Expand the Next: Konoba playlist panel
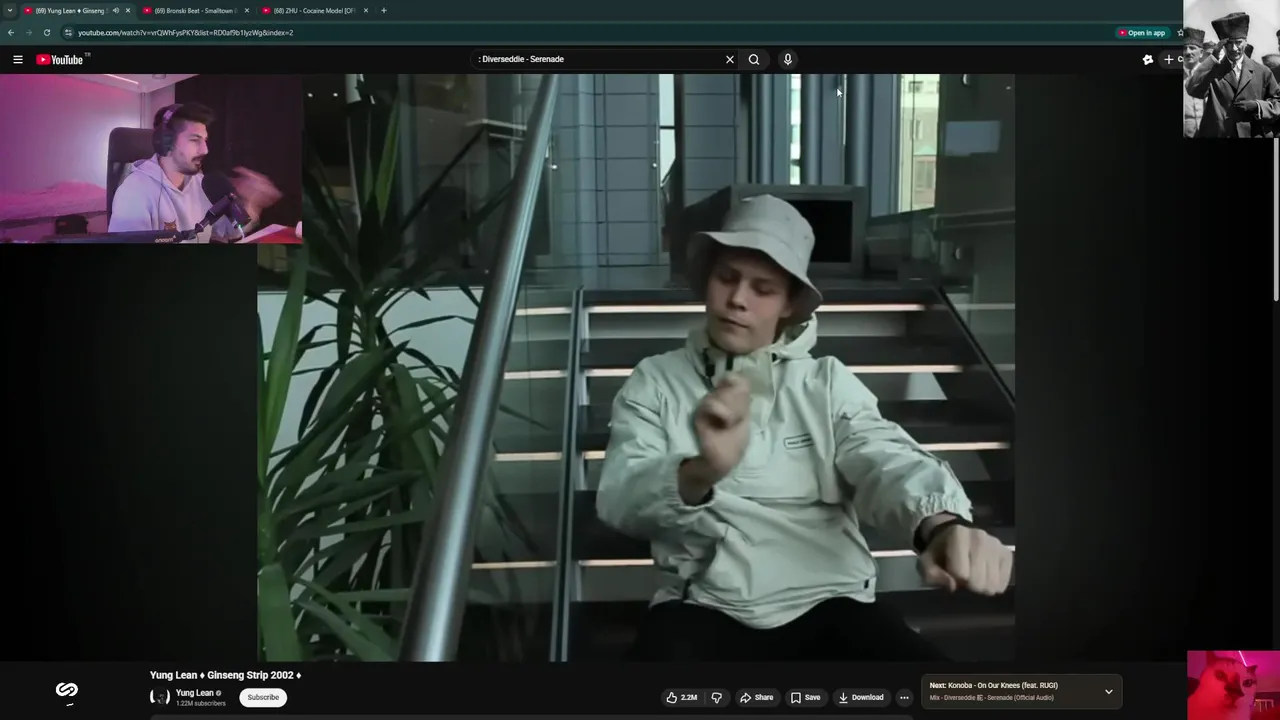The image size is (1280, 720). tap(1108, 692)
